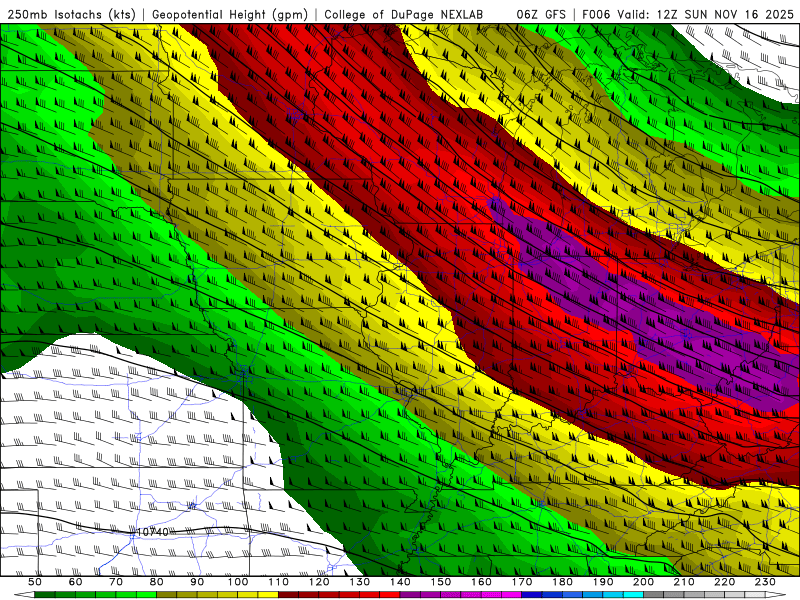800x600 pixels.
Task: Click the "100" legend value
Action: (x=238, y=582)
